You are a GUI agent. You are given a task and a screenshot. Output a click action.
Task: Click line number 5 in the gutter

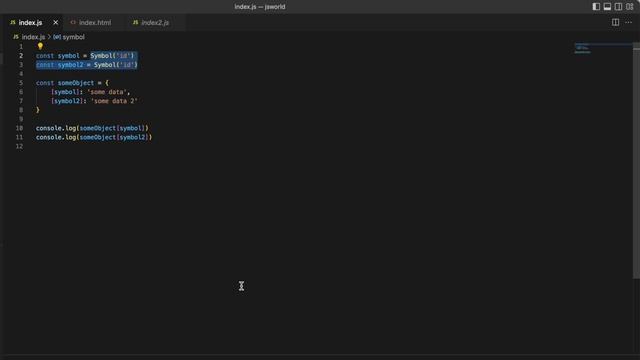21,83
